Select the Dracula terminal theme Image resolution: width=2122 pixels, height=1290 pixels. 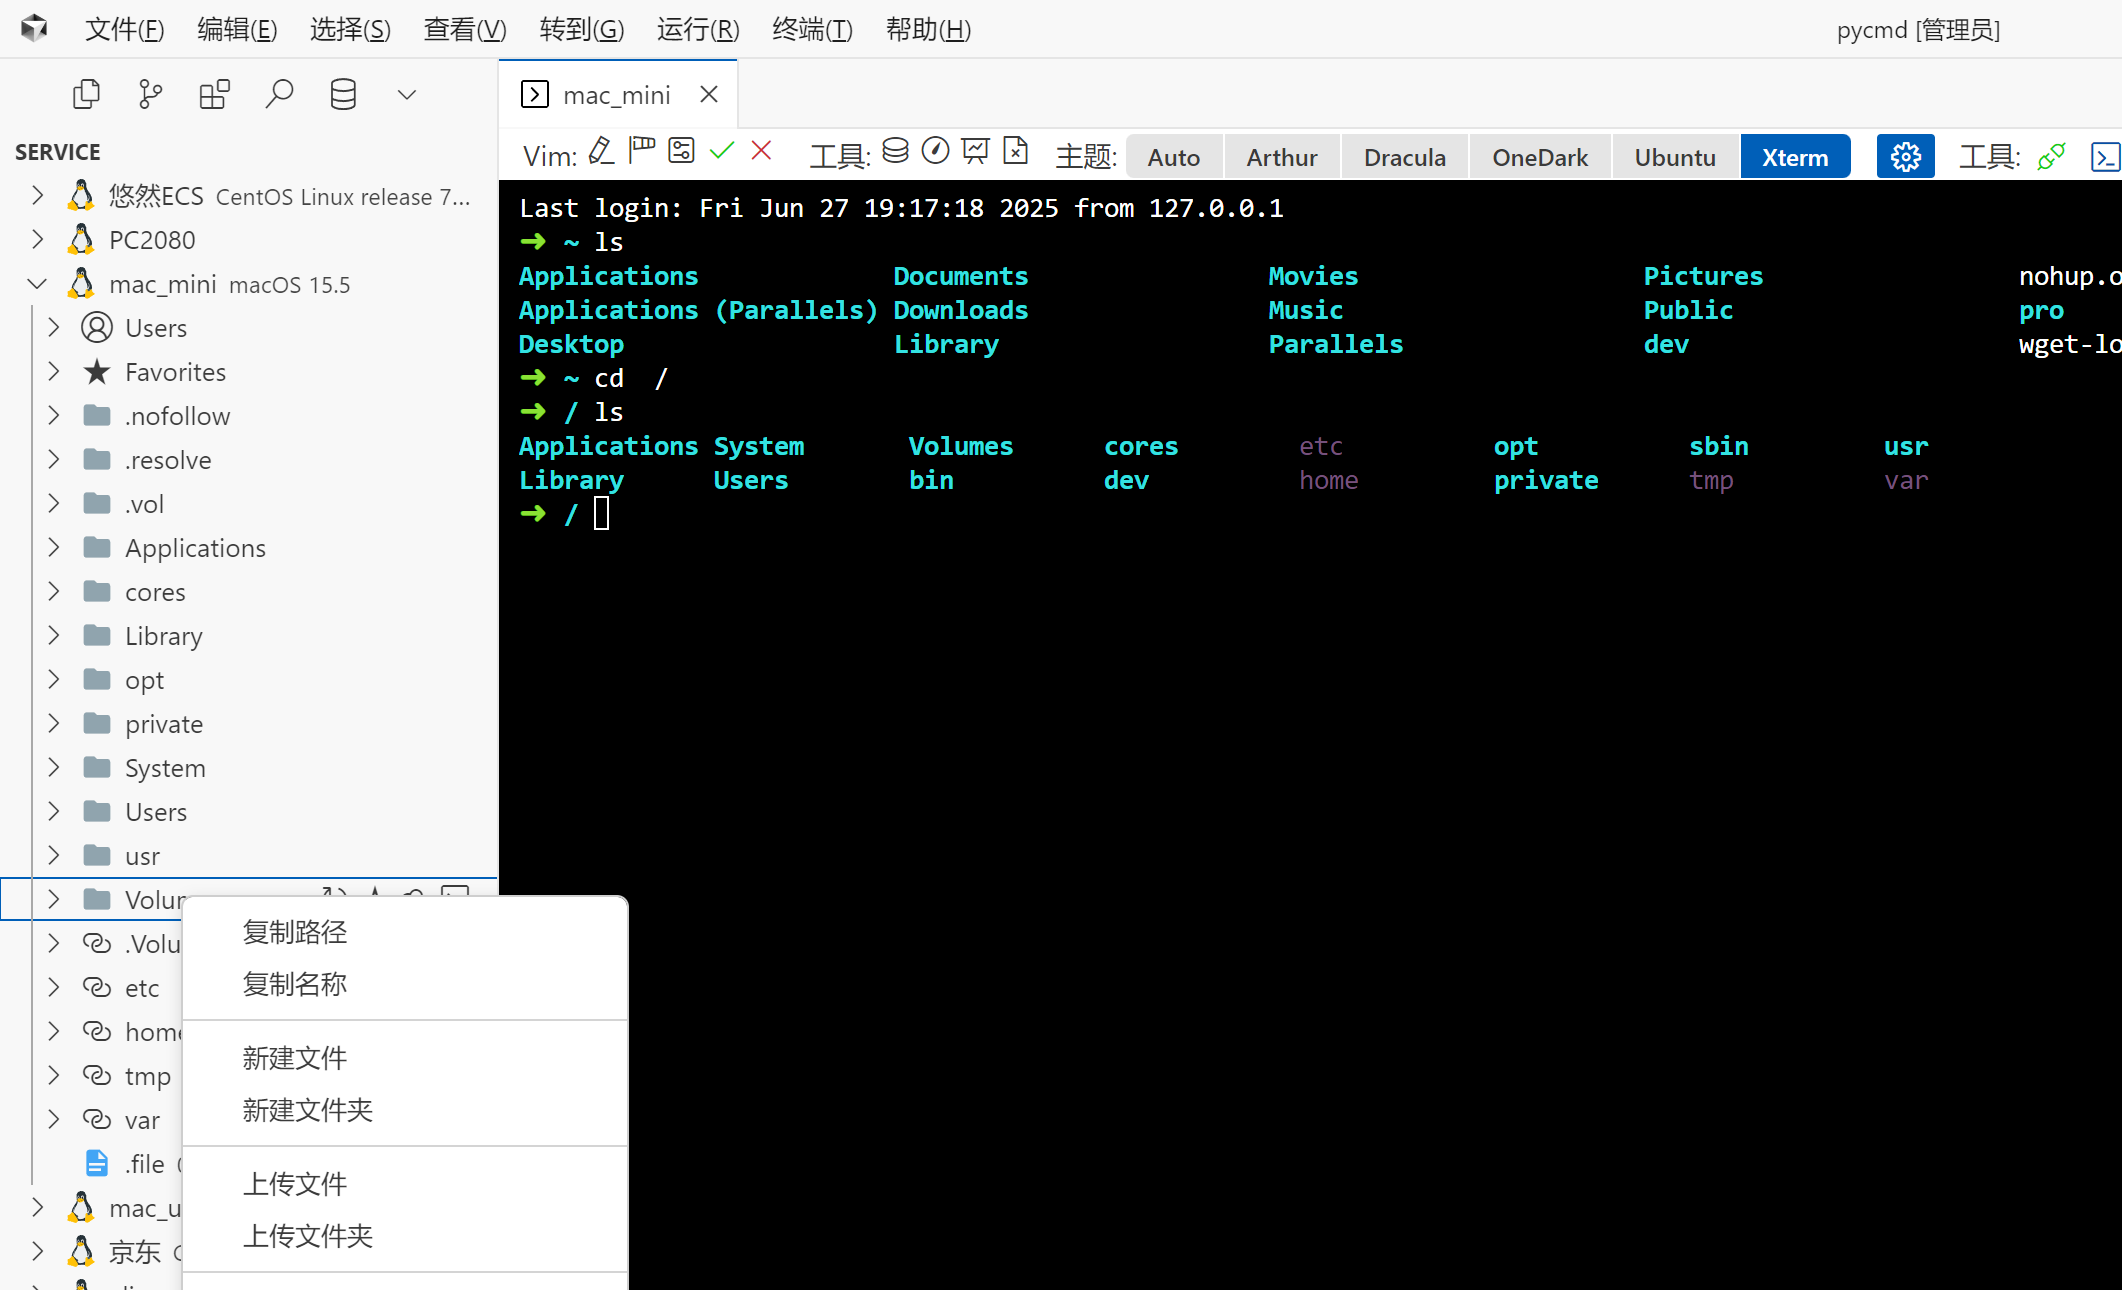pos(1404,157)
